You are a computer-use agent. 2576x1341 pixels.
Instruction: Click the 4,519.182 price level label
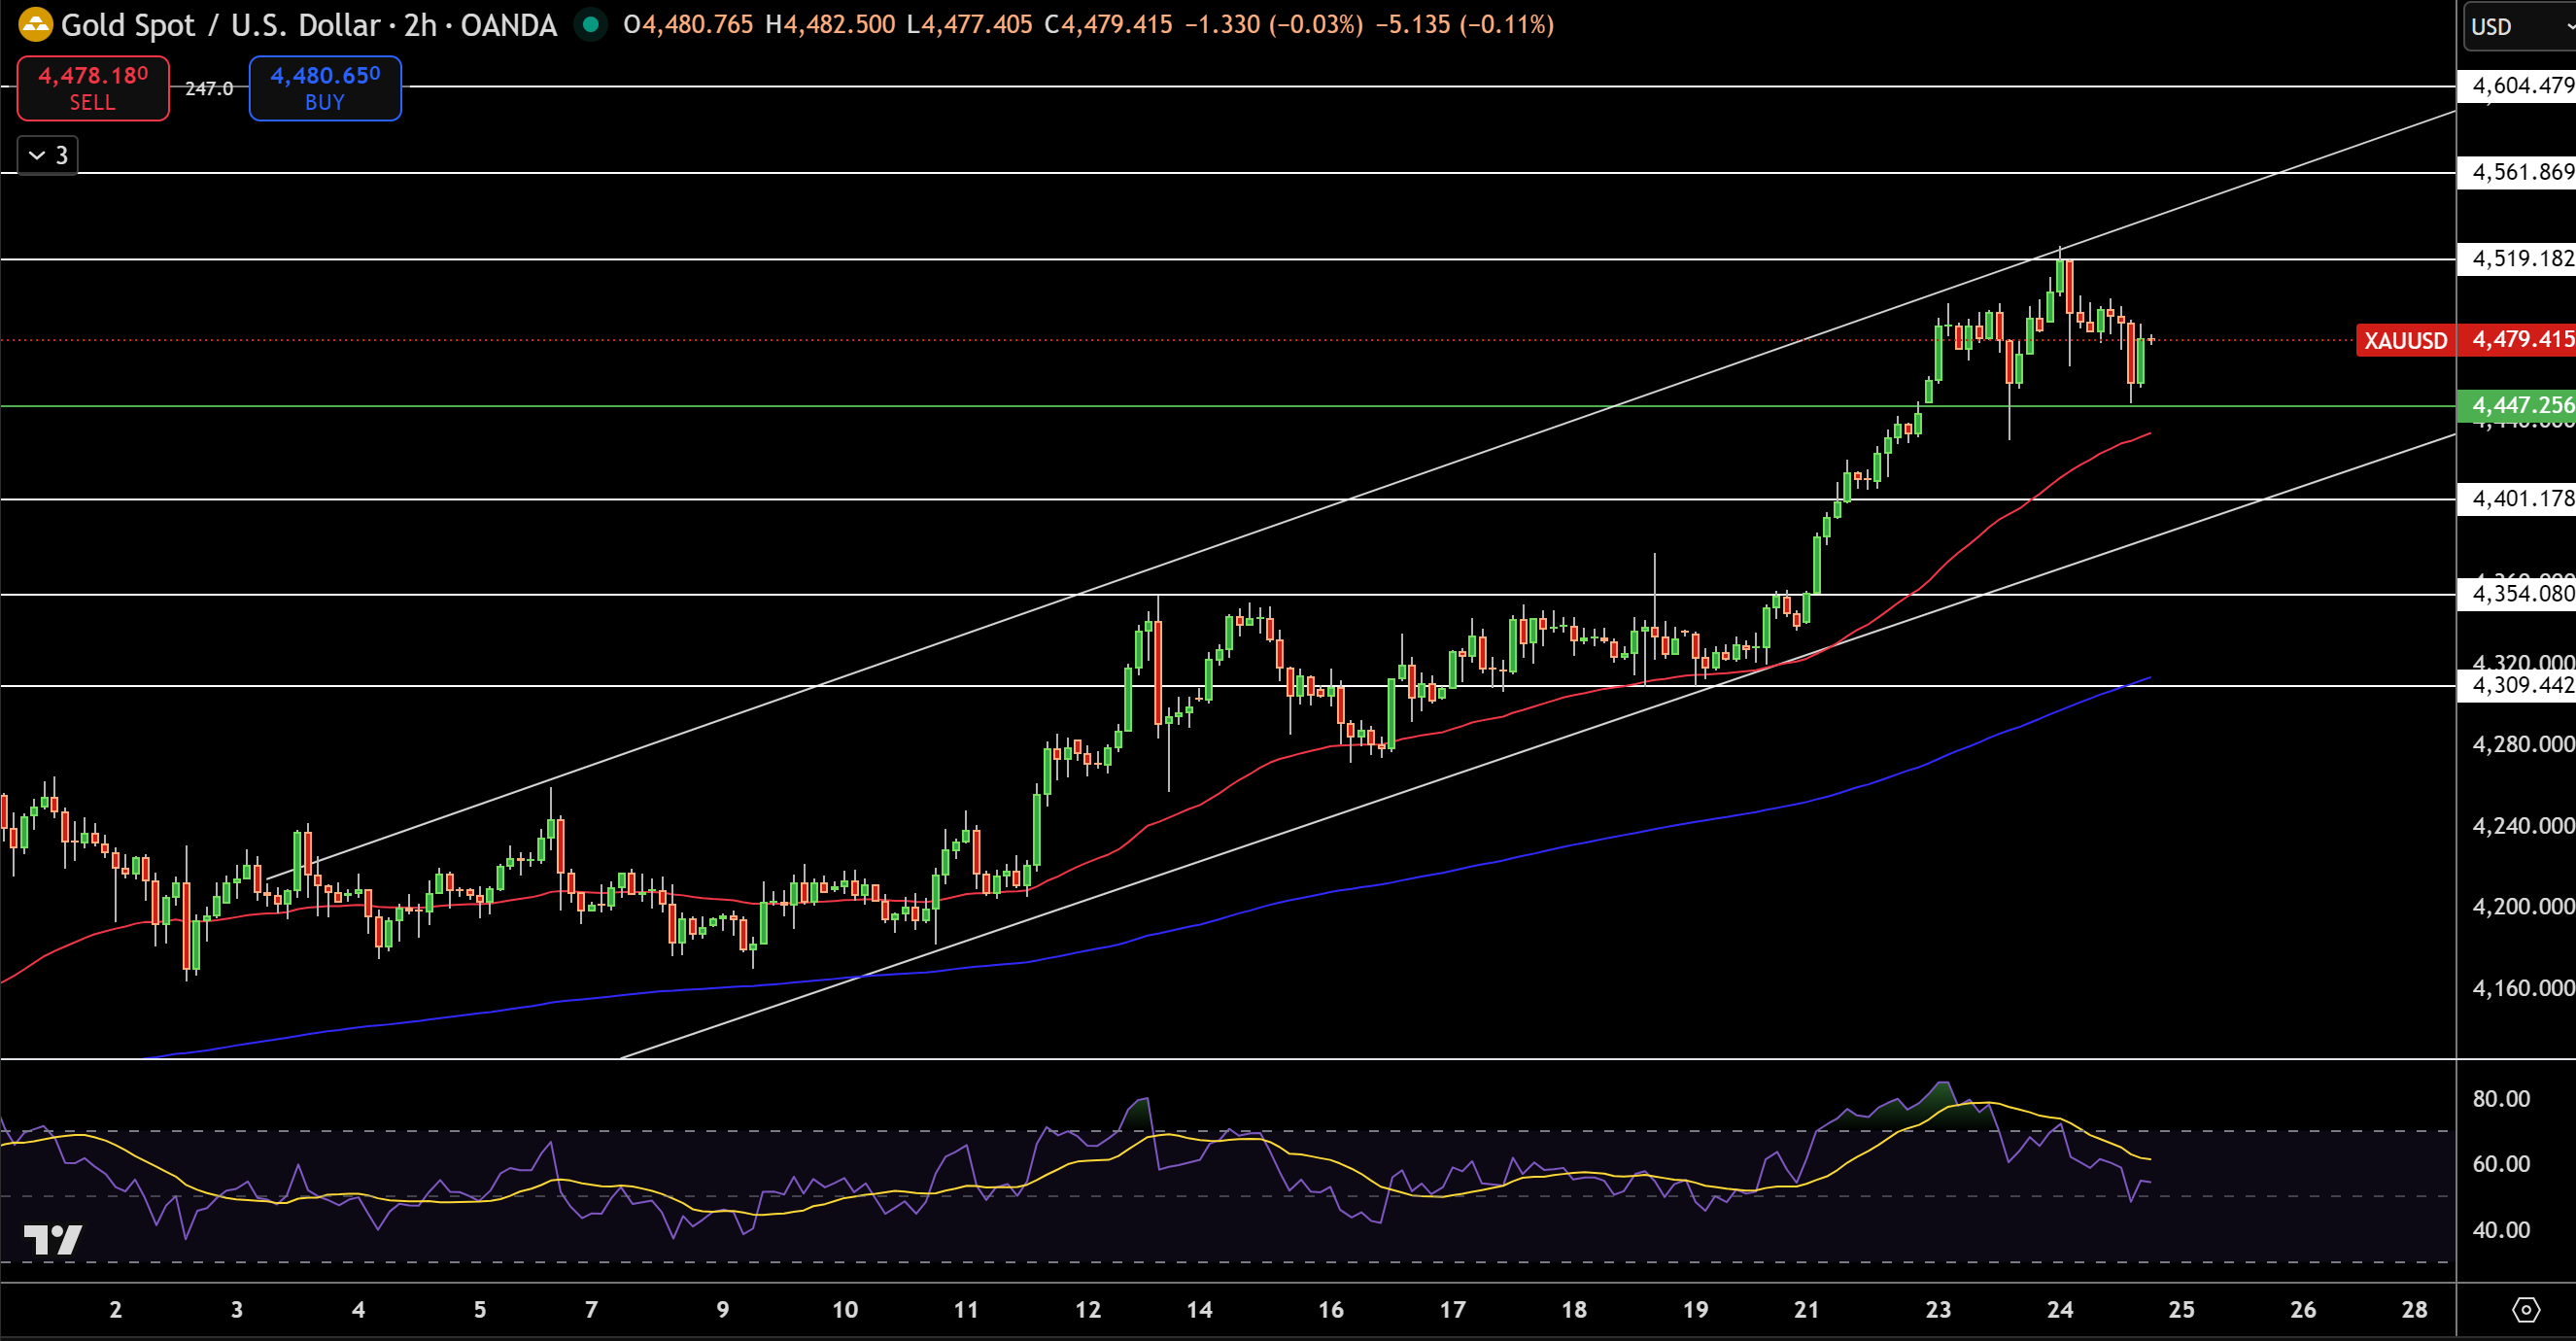[x=2516, y=258]
